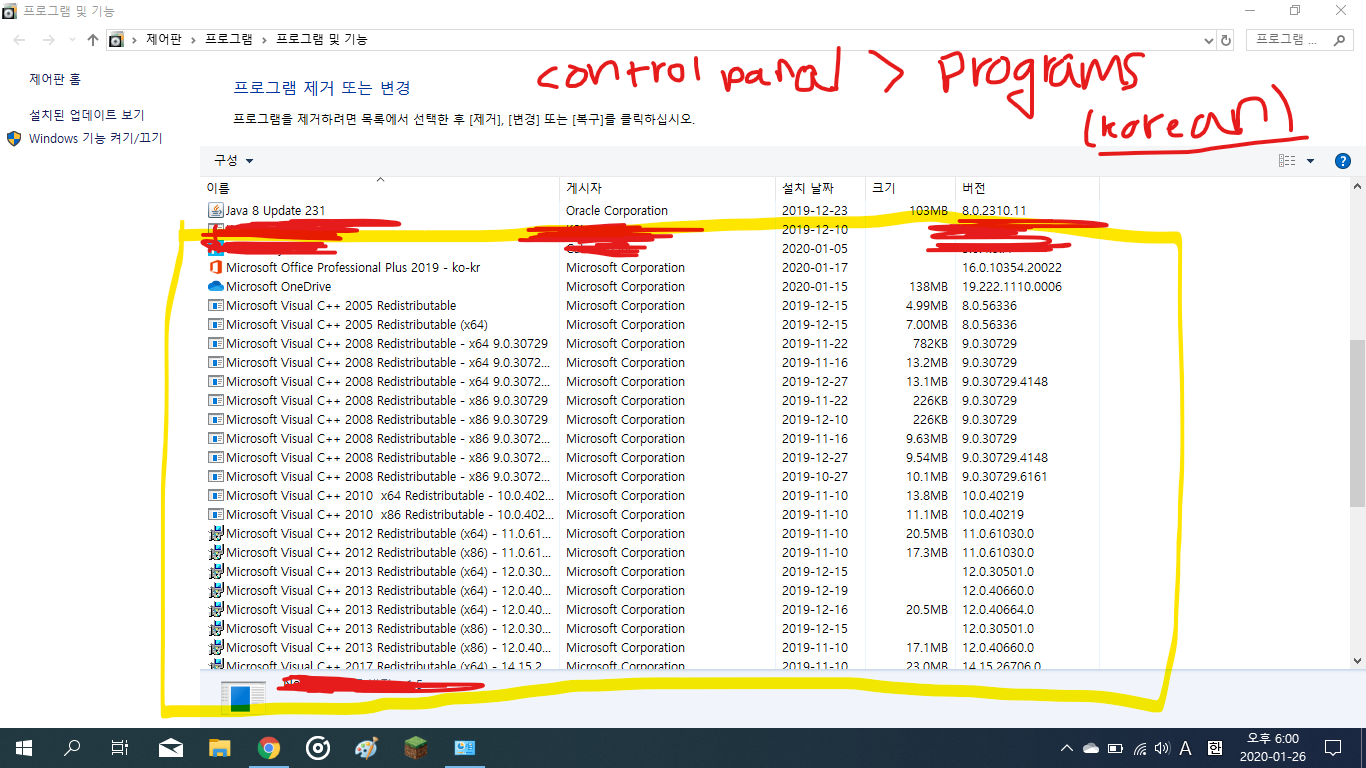Click the 138MB size cell
The height and width of the screenshot is (768, 1366).
coord(929,287)
